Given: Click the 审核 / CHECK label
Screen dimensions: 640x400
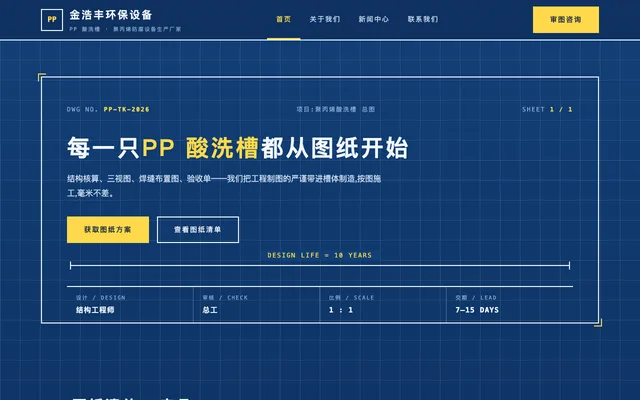Looking at the screenshot, I should click(x=225, y=298).
